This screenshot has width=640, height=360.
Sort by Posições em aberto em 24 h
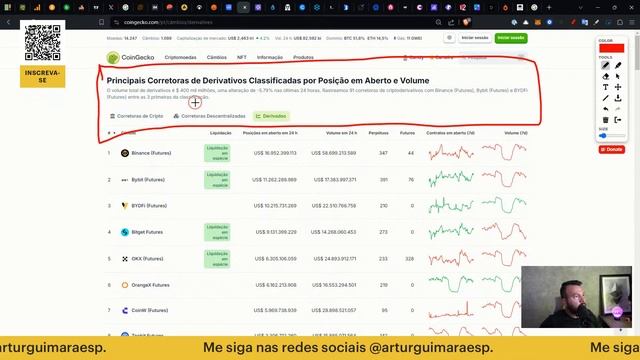[x=270, y=133]
